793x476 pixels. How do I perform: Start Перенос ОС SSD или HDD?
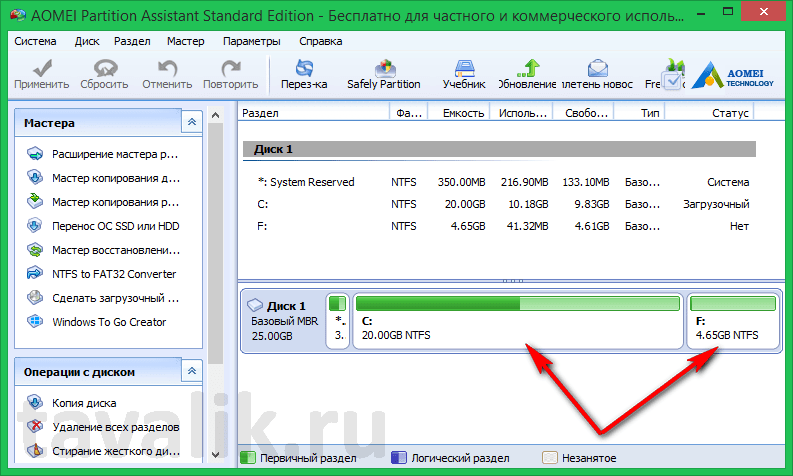[x=115, y=226]
